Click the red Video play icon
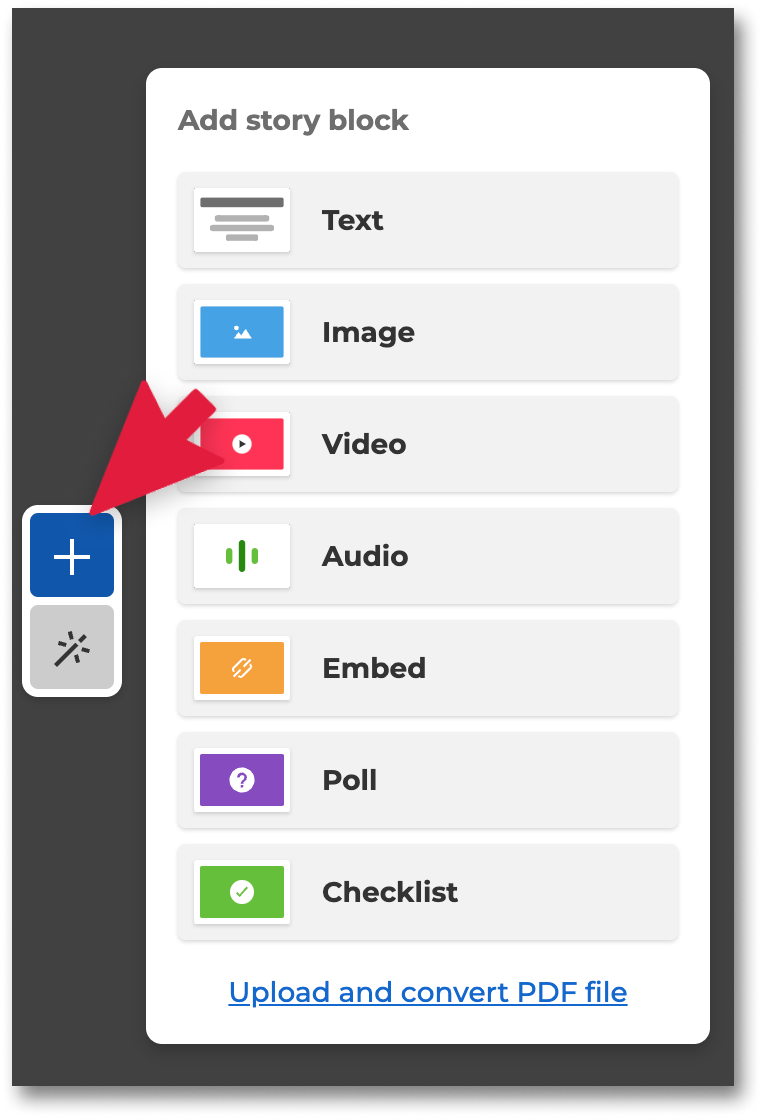This screenshot has height=1118, width=762. coord(242,443)
